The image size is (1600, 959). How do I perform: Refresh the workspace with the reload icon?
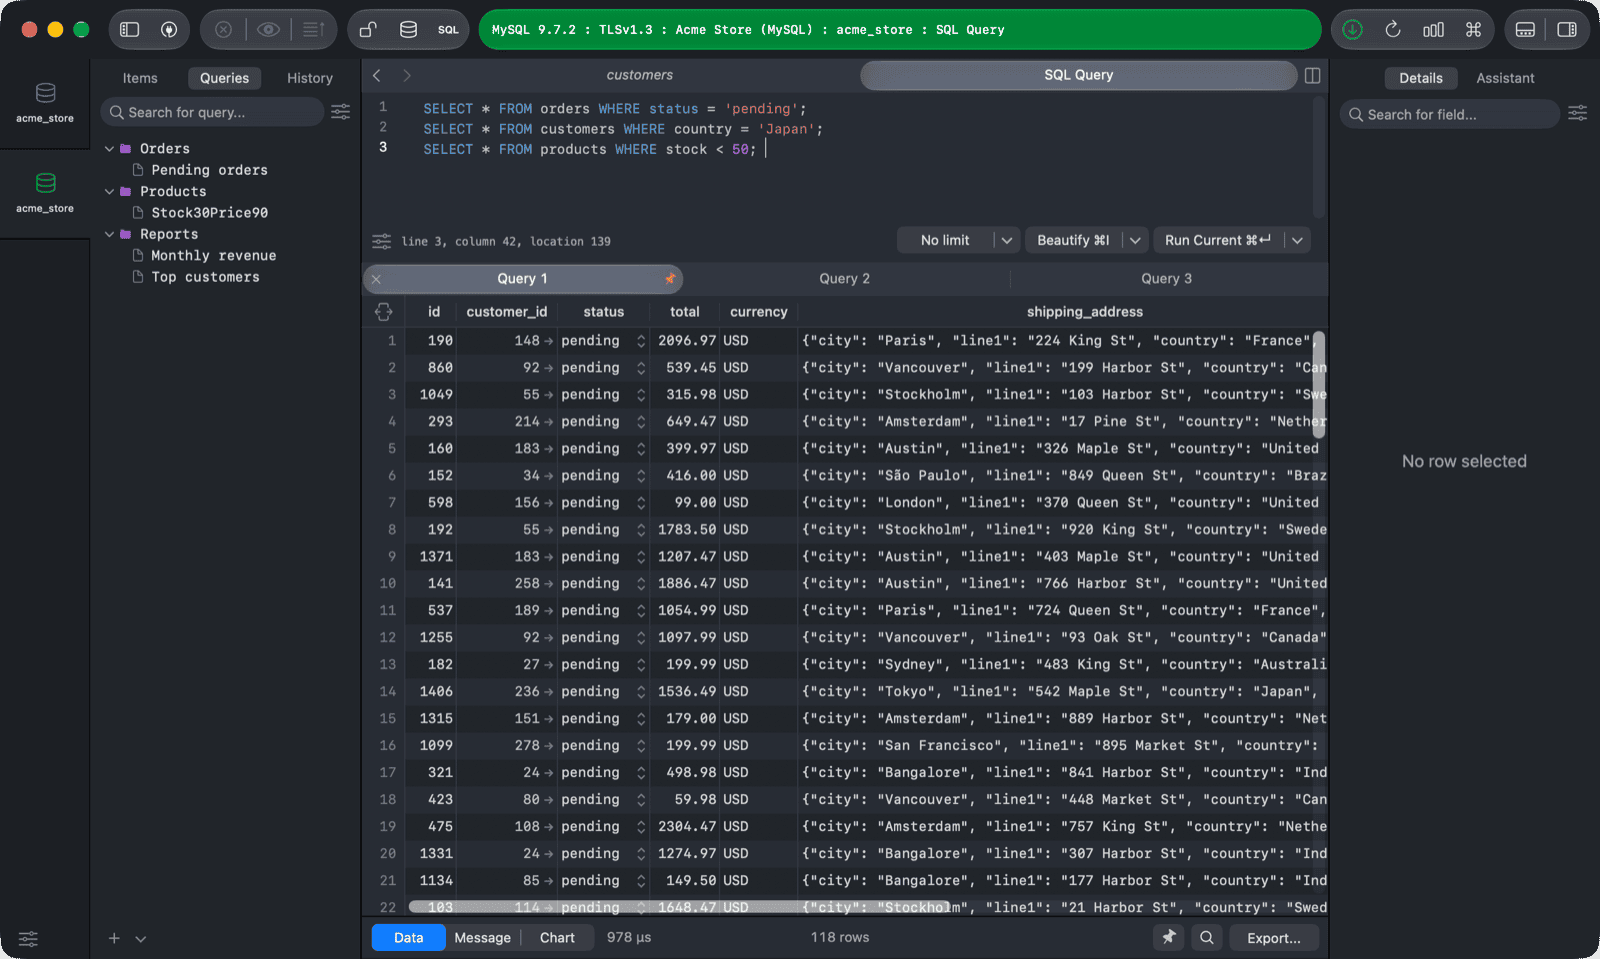1393,30
